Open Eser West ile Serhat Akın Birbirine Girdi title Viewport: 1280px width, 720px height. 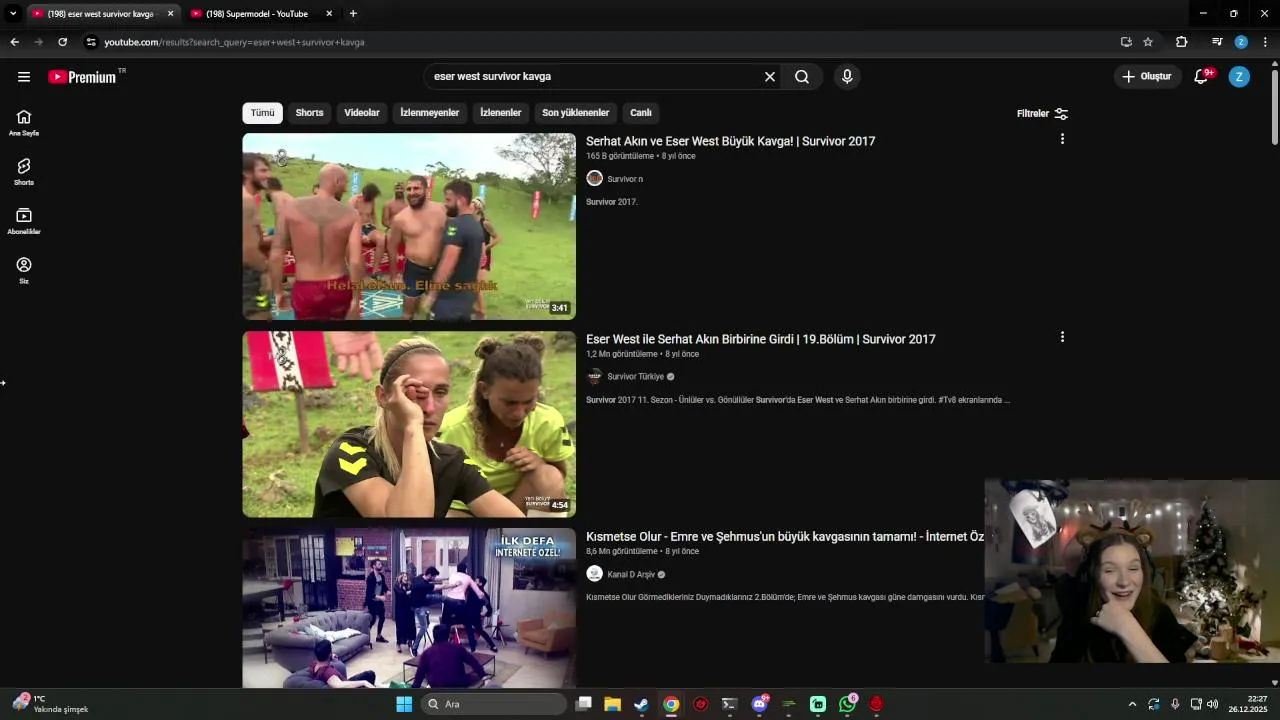[761, 339]
